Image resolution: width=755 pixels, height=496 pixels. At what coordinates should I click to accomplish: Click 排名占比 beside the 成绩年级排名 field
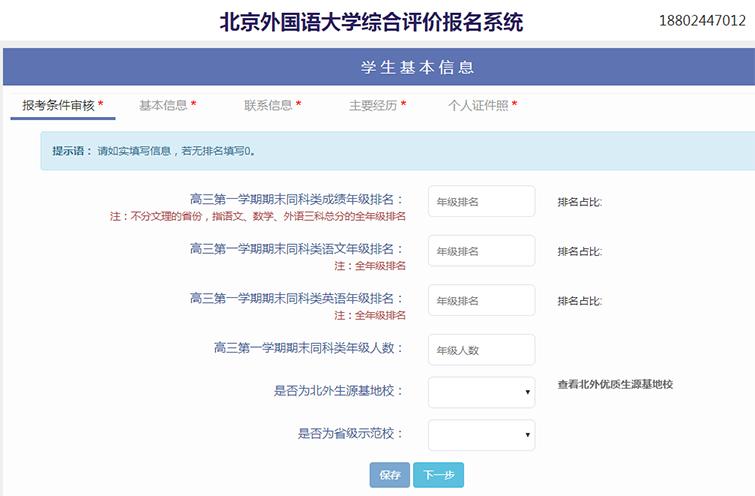pyautogui.click(x=580, y=202)
